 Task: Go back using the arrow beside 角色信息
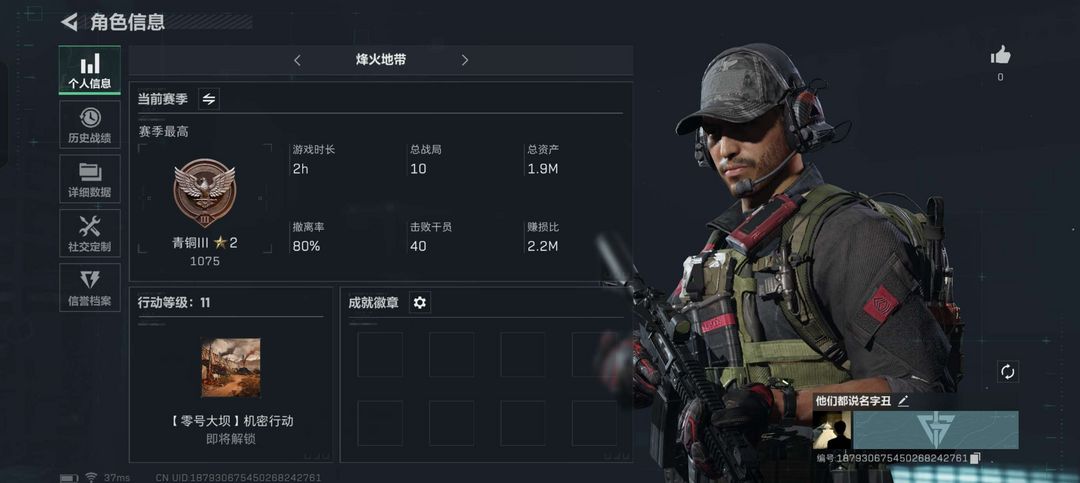69,22
